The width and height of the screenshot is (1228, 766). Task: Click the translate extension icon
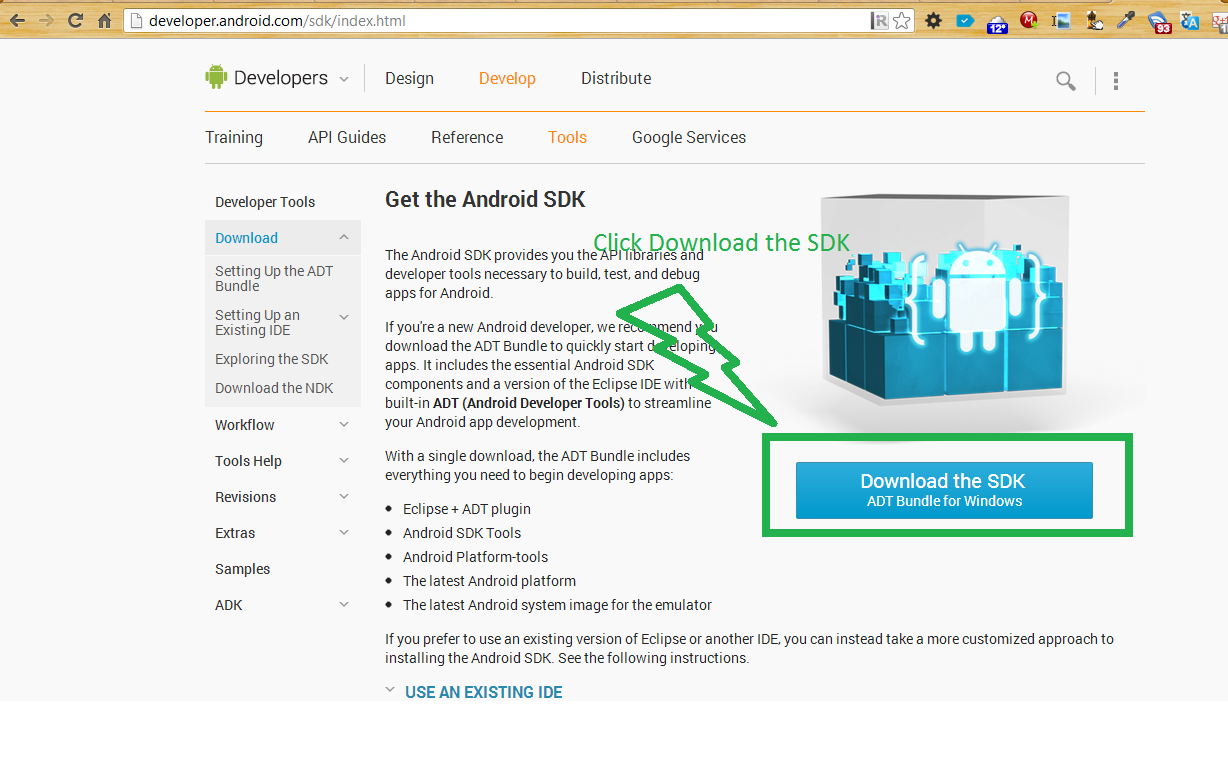click(x=1190, y=21)
